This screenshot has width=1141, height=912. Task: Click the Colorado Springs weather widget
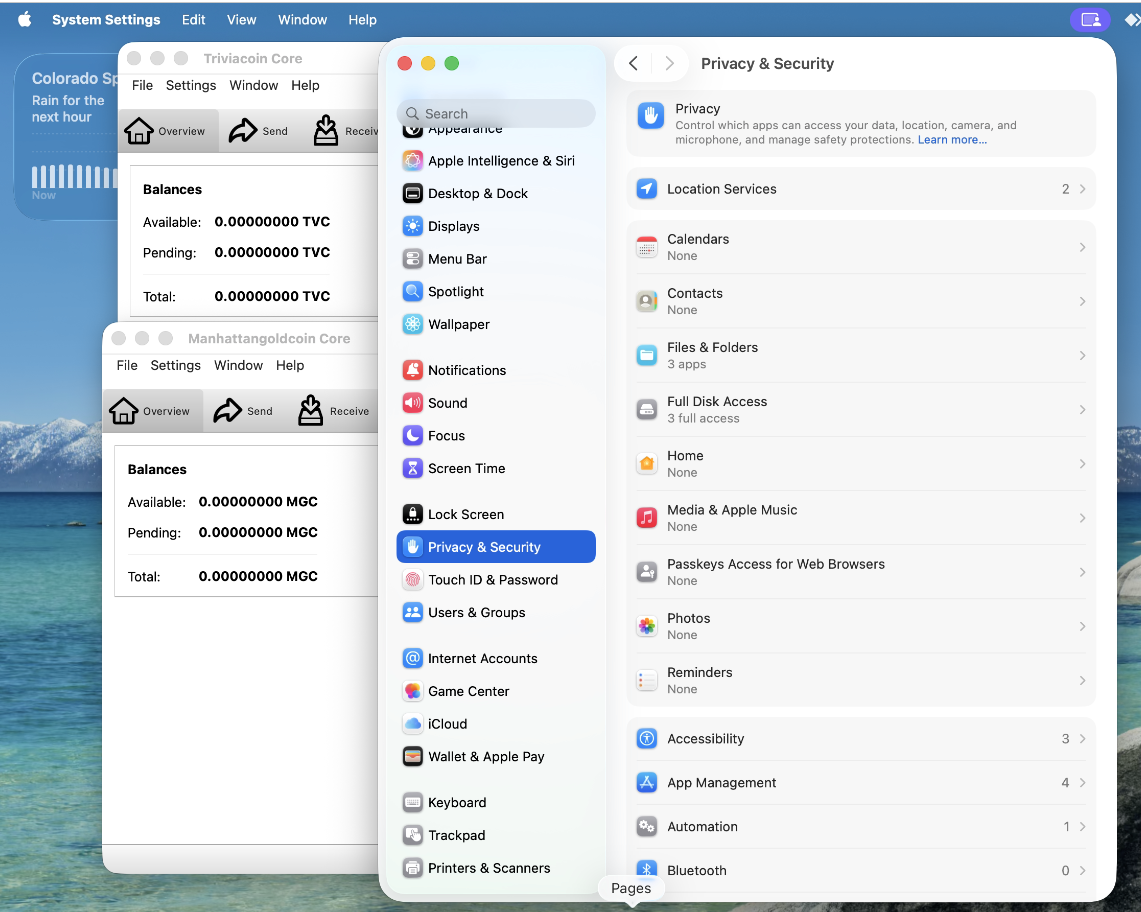(x=66, y=137)
